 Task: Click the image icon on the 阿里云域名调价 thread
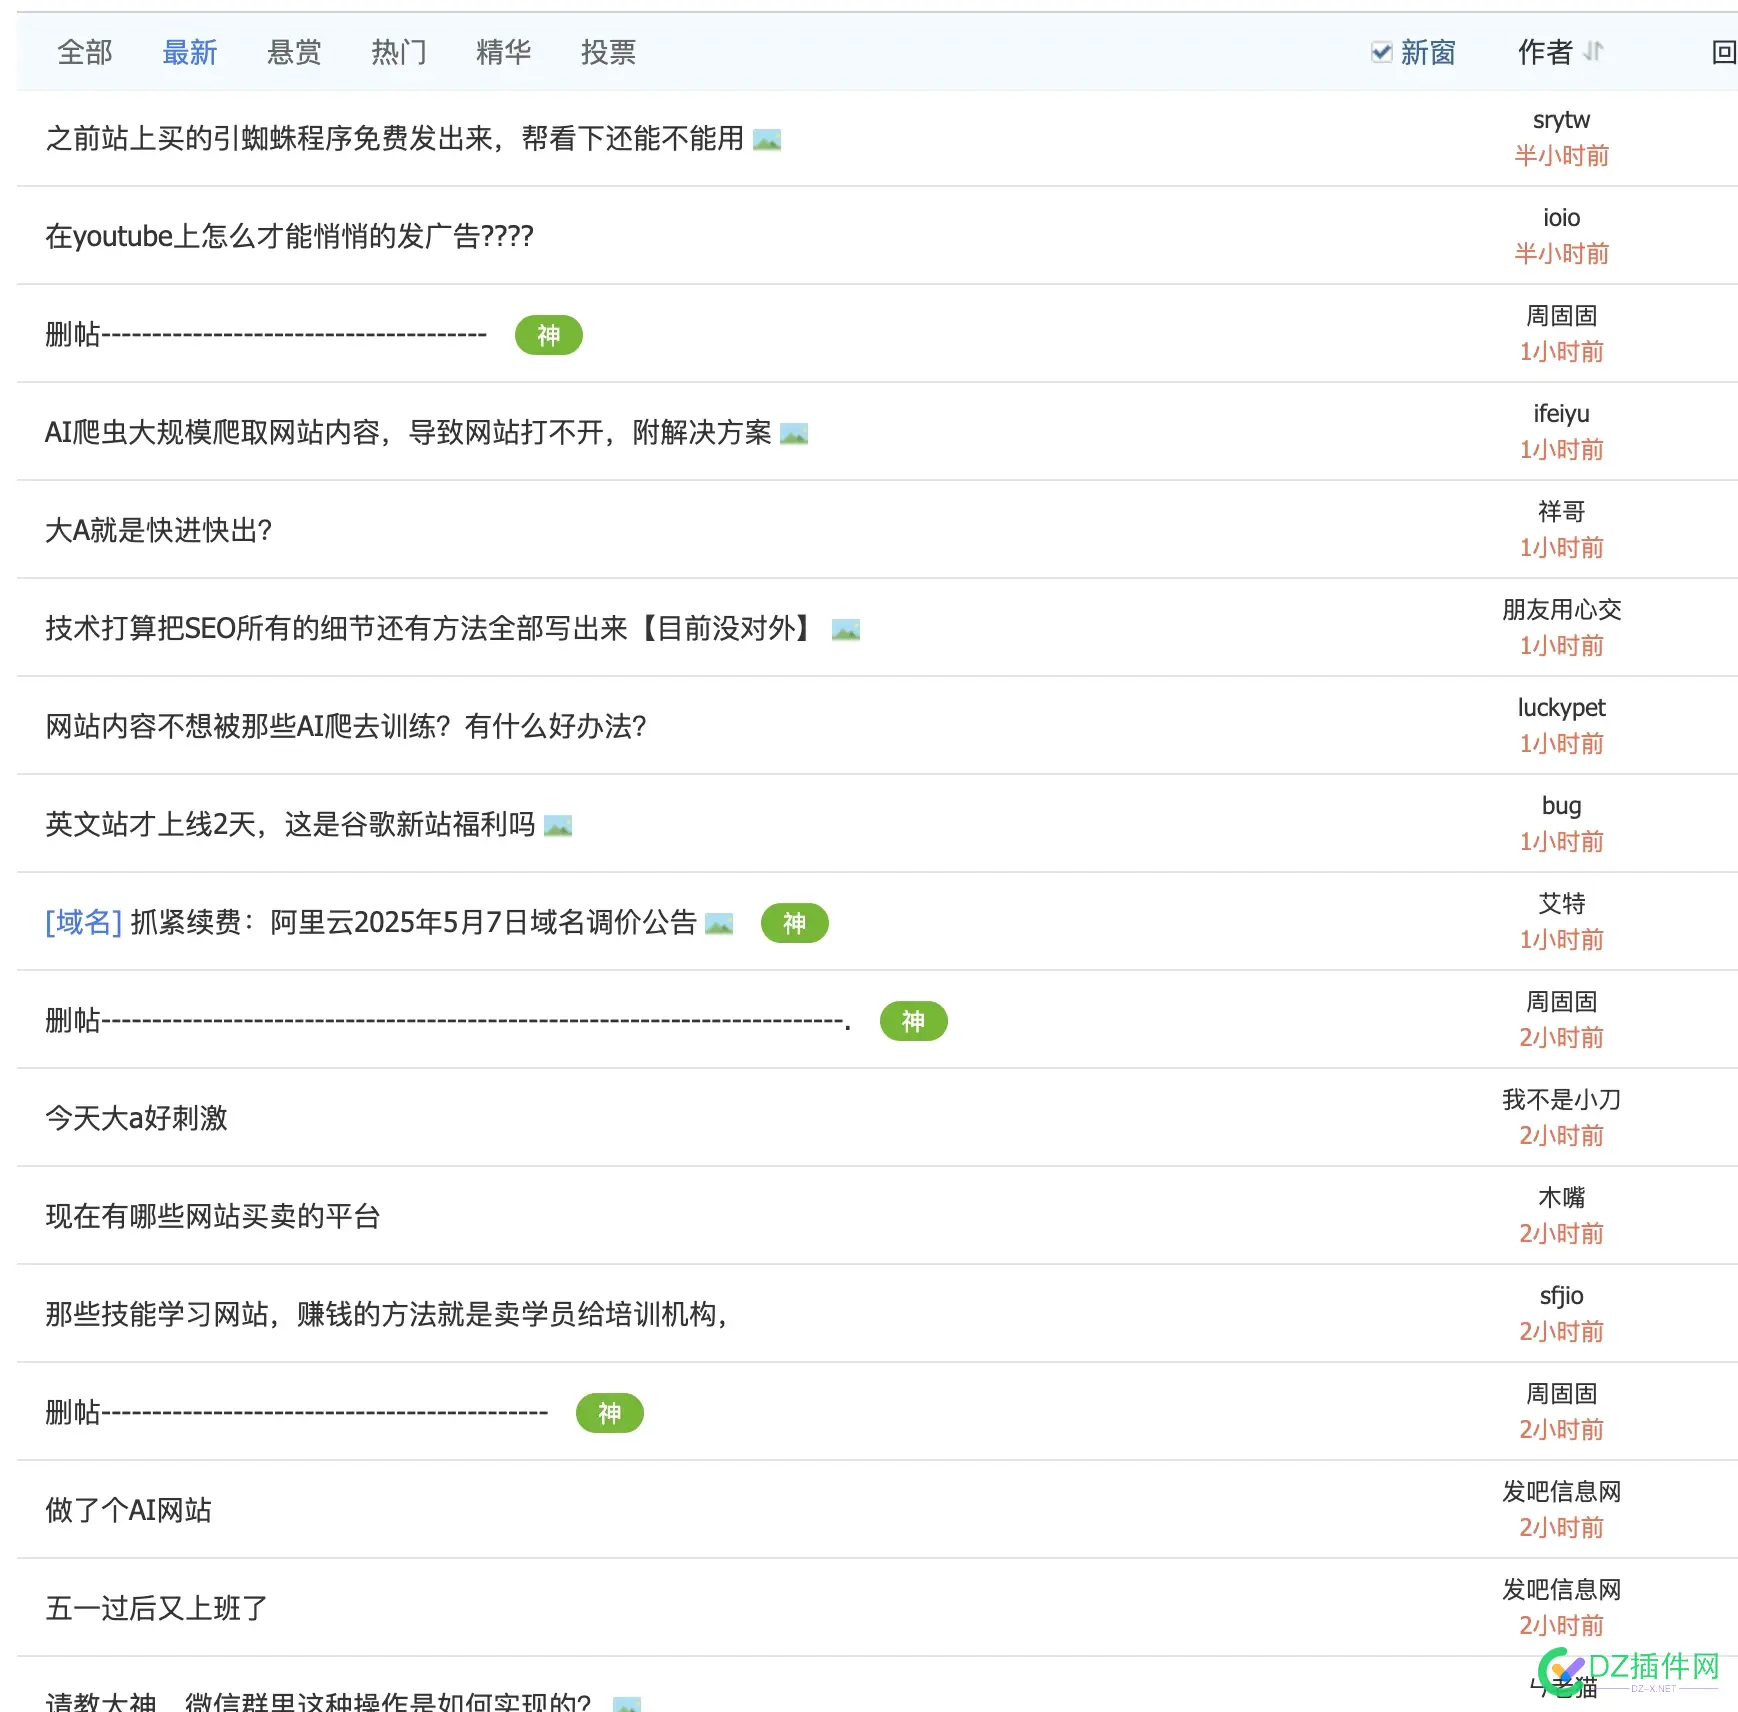(718, 924)
